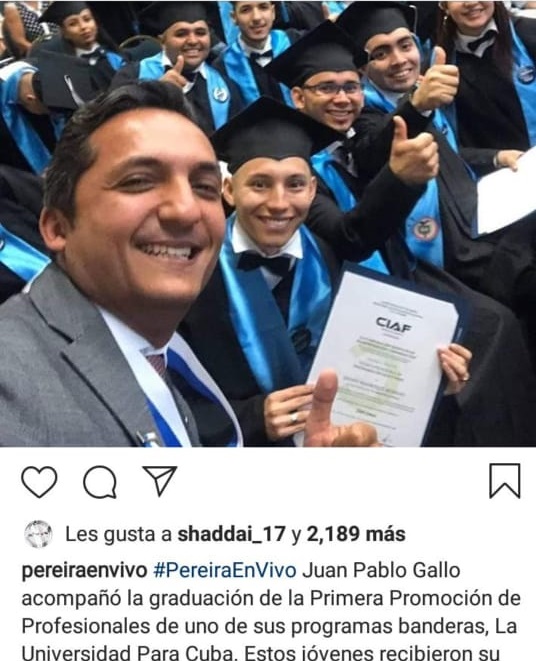Image resolution: width=536 pixels, height=661 pixels.
Task: Tap the thumbs-up hand at photo bottom
Action: (337, 413)
